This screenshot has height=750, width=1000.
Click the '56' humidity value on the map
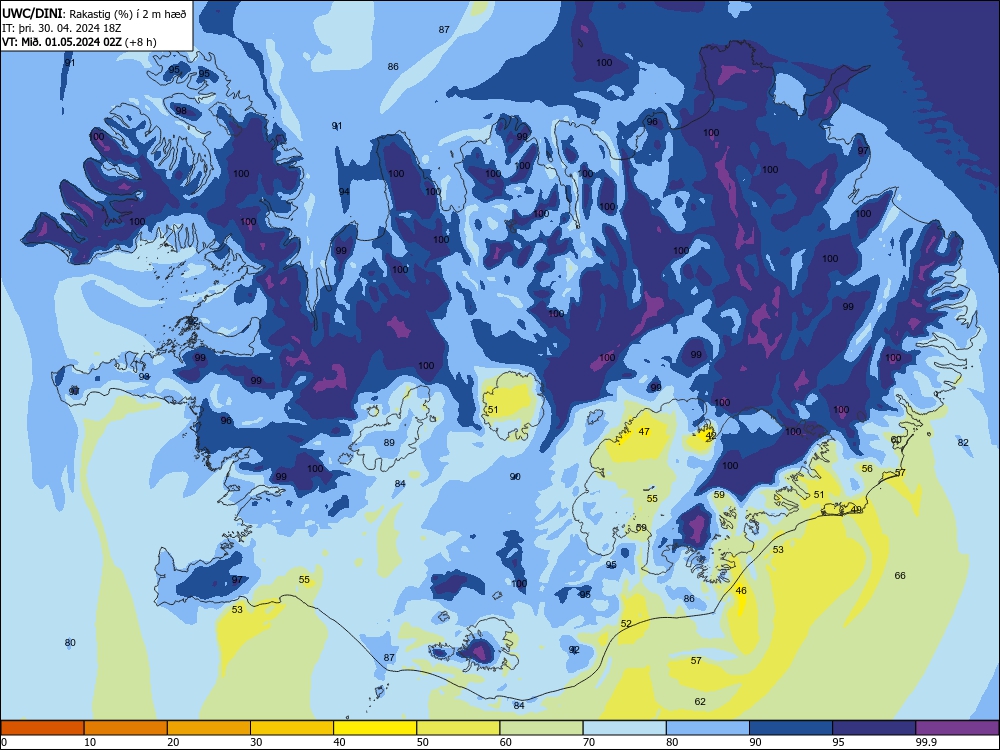point(867,468)
